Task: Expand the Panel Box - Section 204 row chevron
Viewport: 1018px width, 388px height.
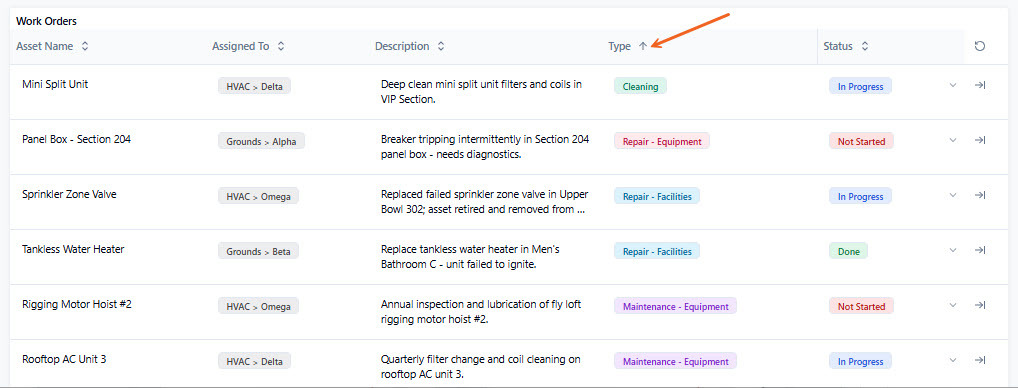Action: click(x=953, y=140)
